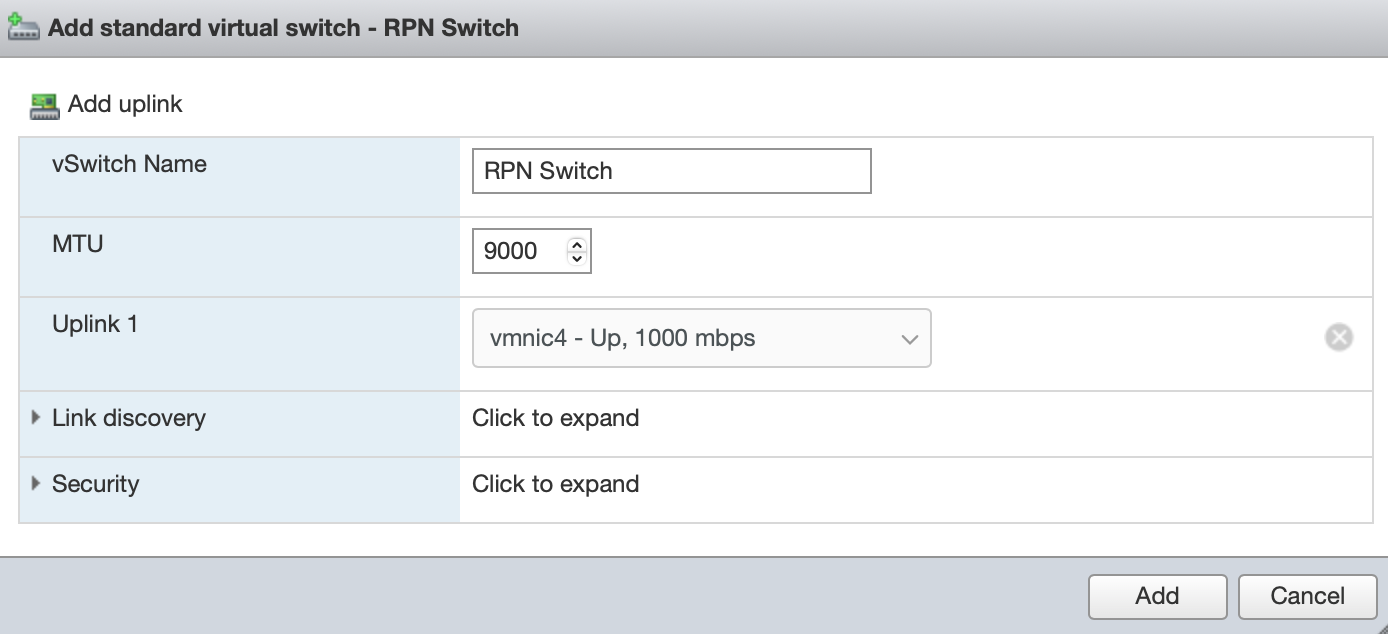Click the dialog resize handle in the corner
The height and width of the screenshot is (634, 1388).
tap(1380, 626)
